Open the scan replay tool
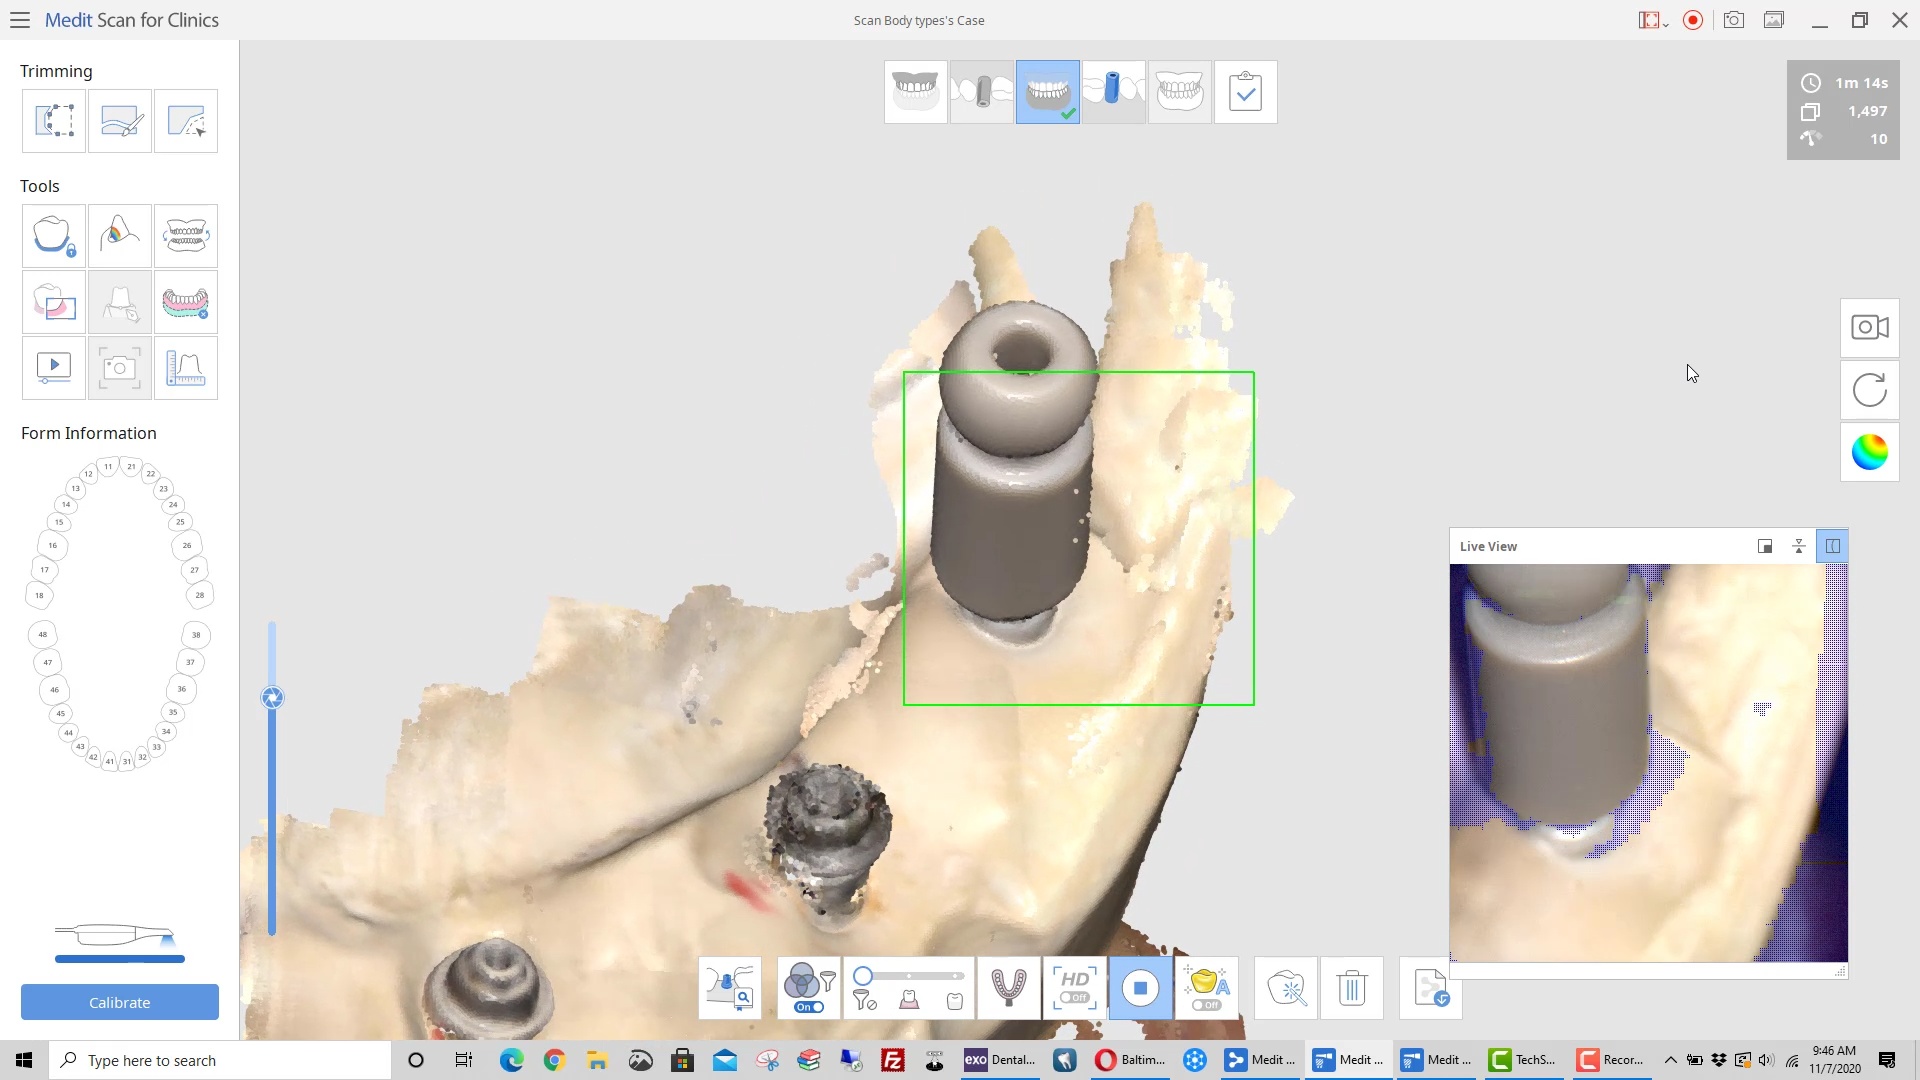The height and width of the screenshot is (1080, 1920). click(x=54, y=368)
